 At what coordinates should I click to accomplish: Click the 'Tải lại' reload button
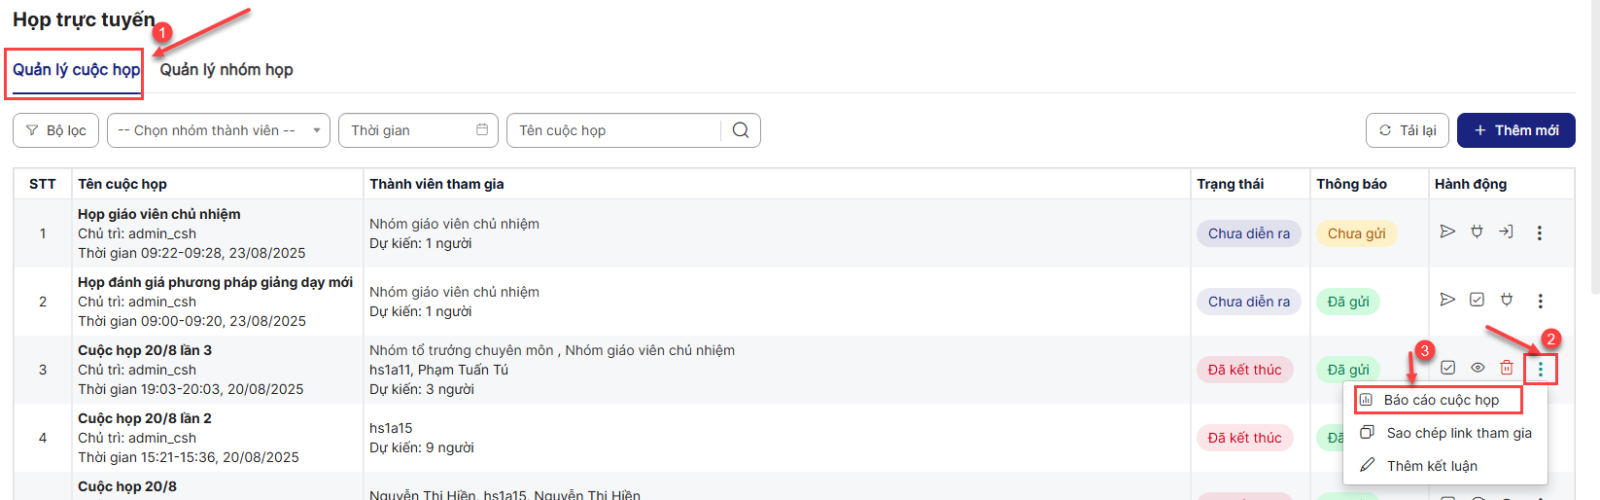point(1407,130)
